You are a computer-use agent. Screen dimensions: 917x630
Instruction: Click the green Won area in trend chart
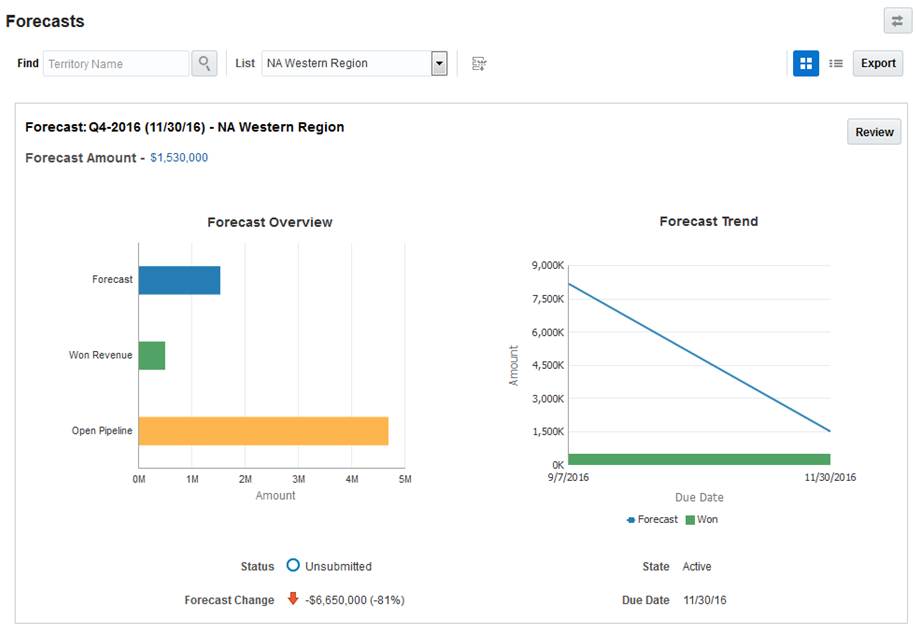[699, 459]
